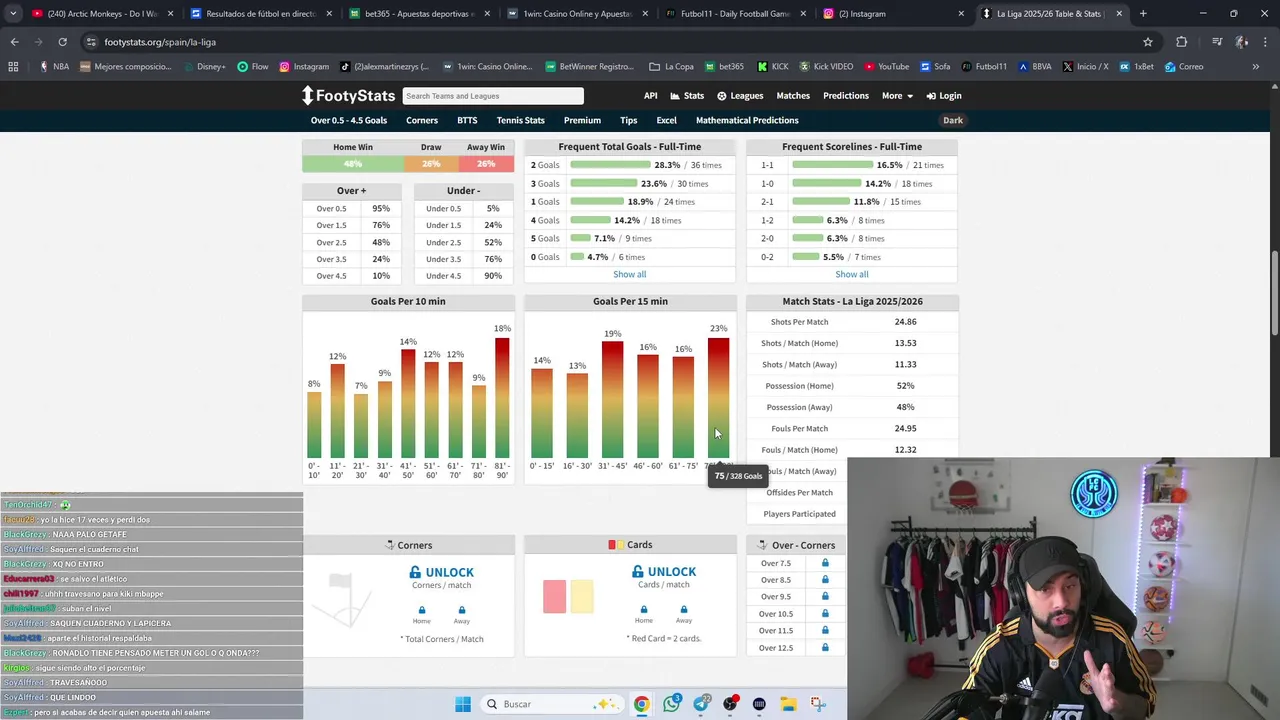Toggle Dark mode on FootyStats
This screenshot has width=1280, height=720.
click(x=953, y=120)
